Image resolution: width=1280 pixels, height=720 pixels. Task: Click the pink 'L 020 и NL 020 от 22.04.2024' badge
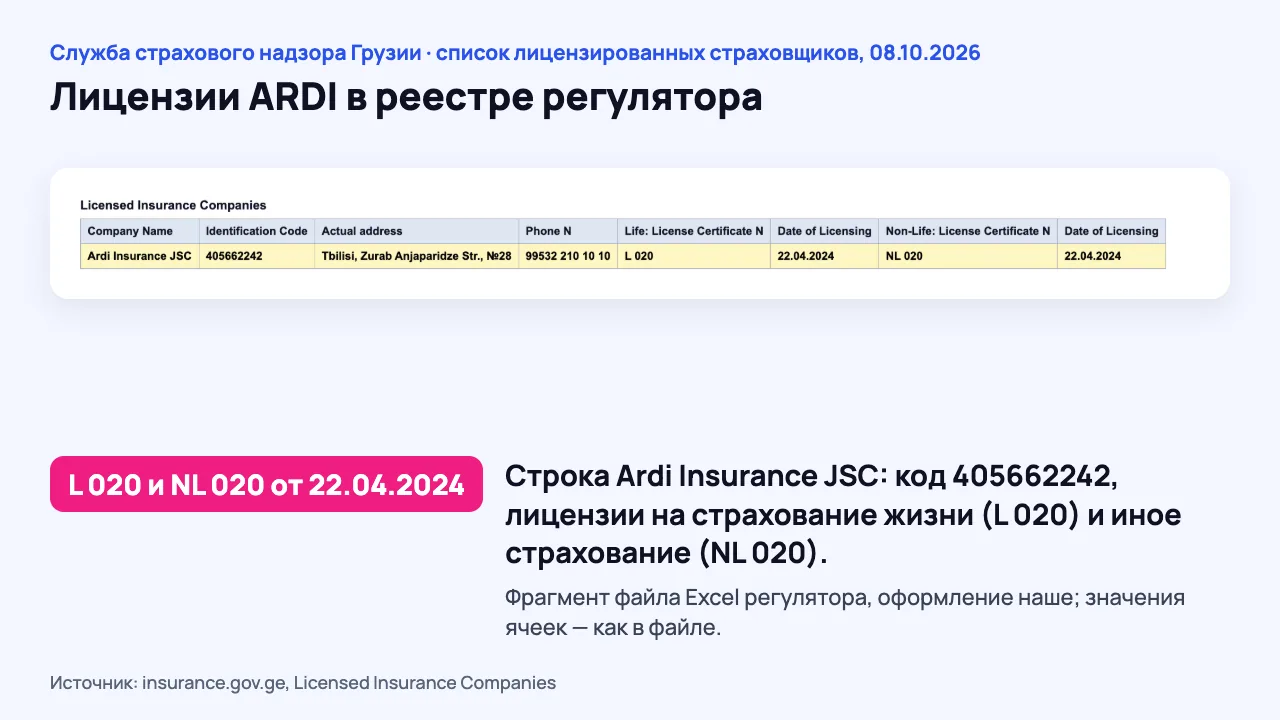pos(266,484)
